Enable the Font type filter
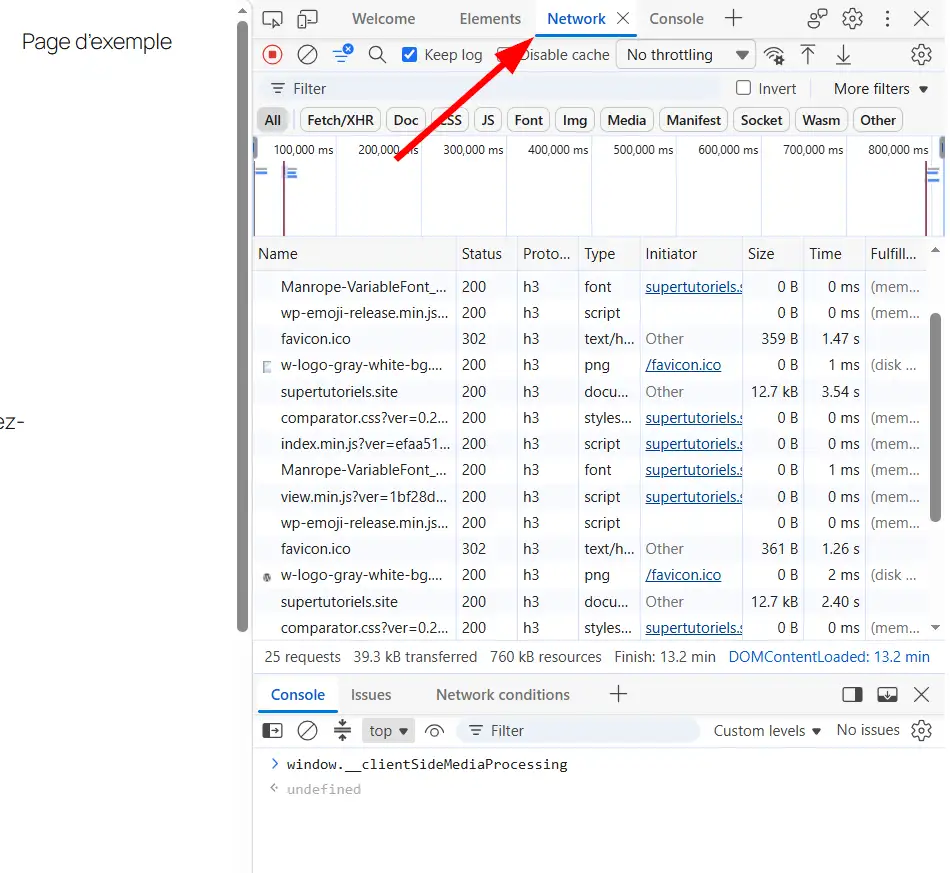Image resolution: width=950 pixels, height=873 pixels. (x=529, y=120)
